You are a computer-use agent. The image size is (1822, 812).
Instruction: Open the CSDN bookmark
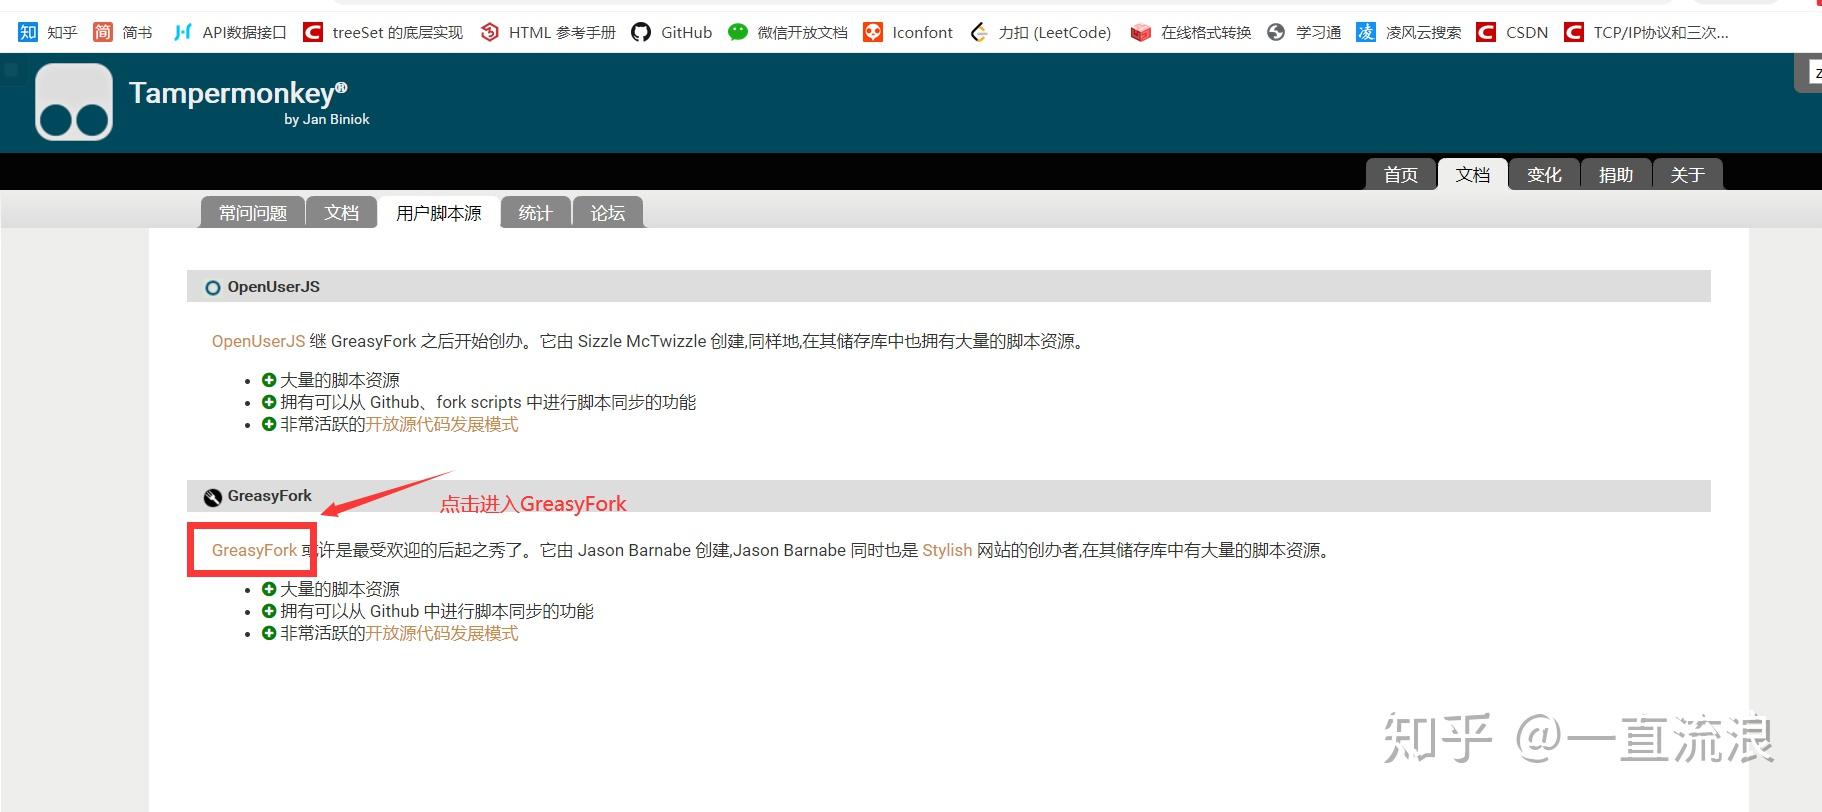[x=1512, y=32]
